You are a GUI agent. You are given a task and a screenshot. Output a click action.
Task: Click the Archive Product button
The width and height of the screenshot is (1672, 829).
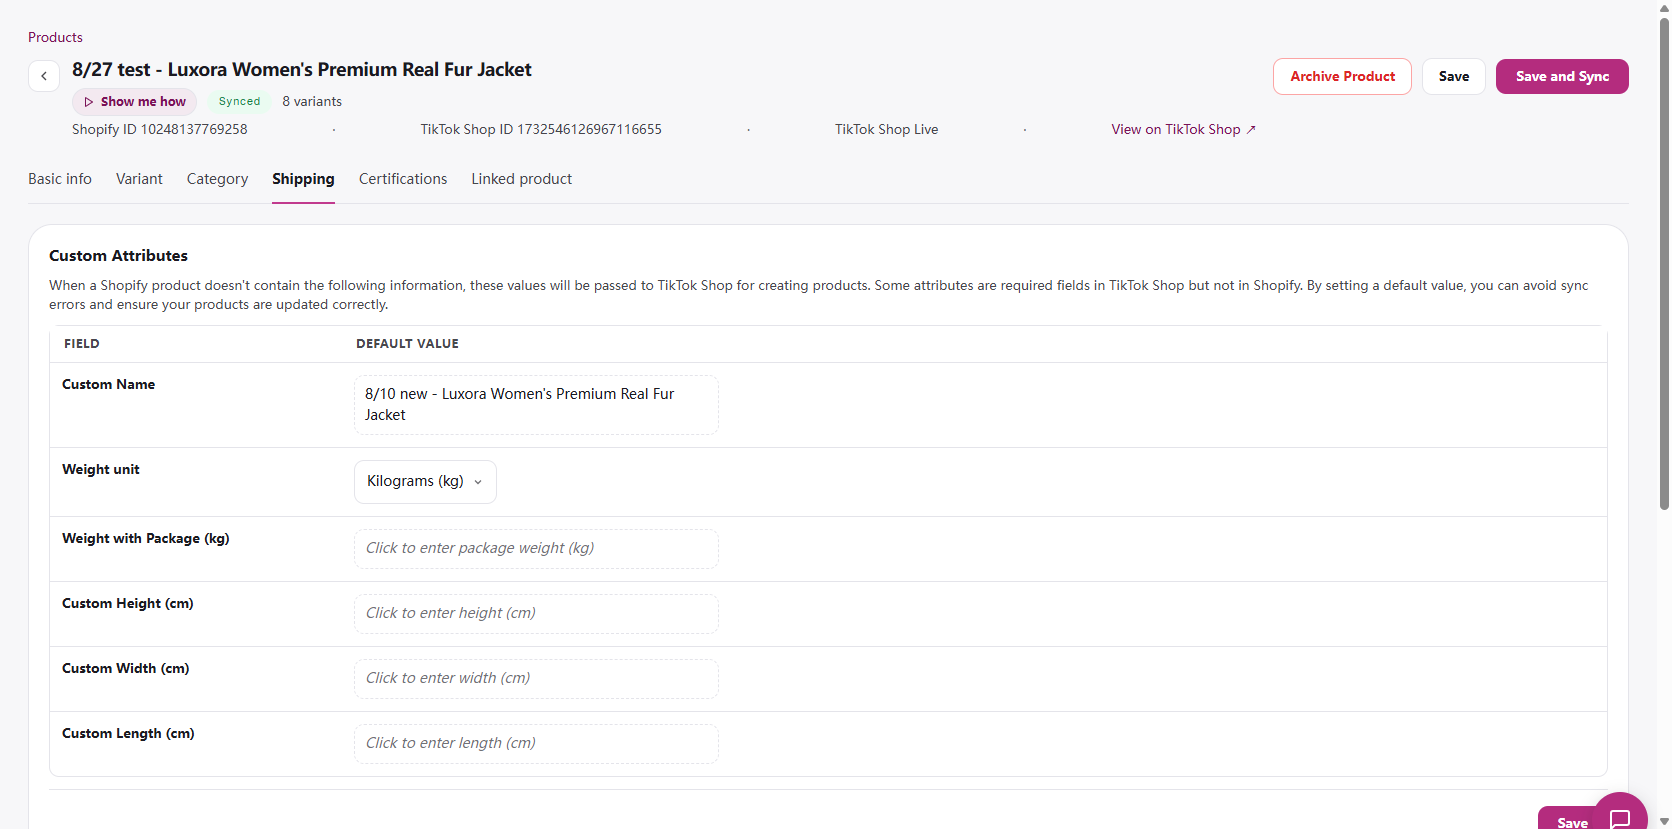tap(1342, 77)
